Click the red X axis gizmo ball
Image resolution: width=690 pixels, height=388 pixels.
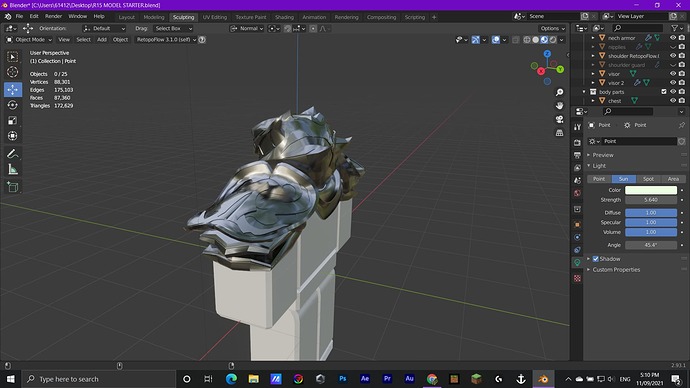(541, 71)
